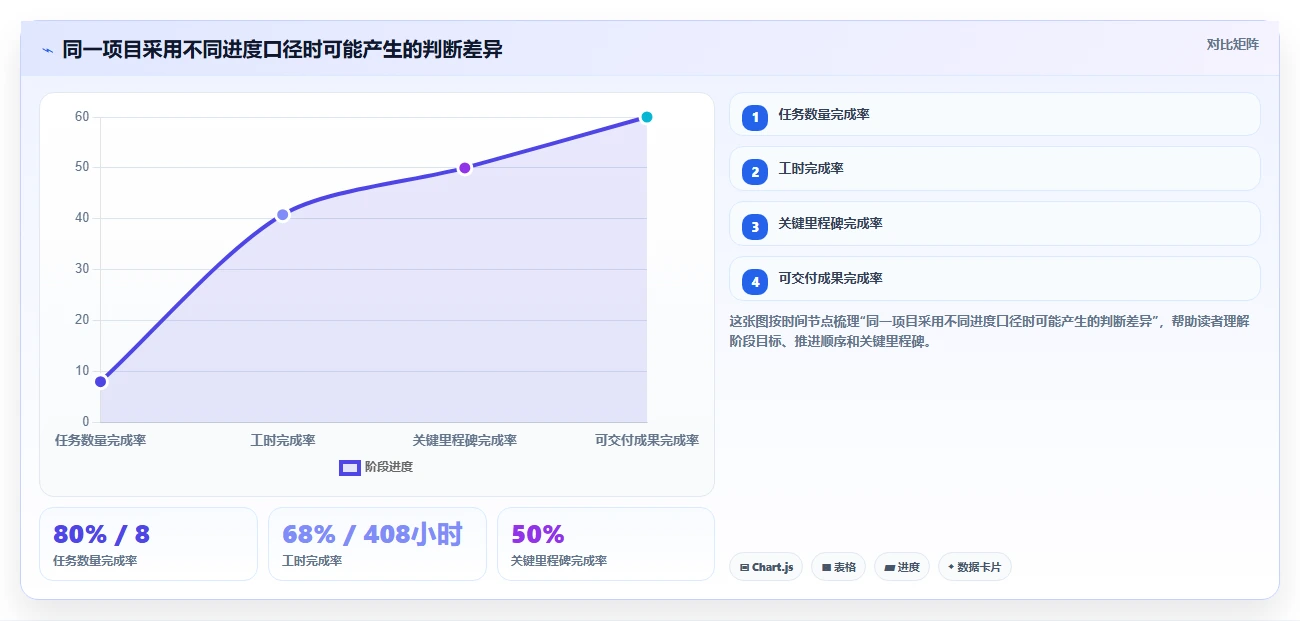
Task: Click the panel title 同一项目采用不同进度口径
Action: [x=282, y=49]
